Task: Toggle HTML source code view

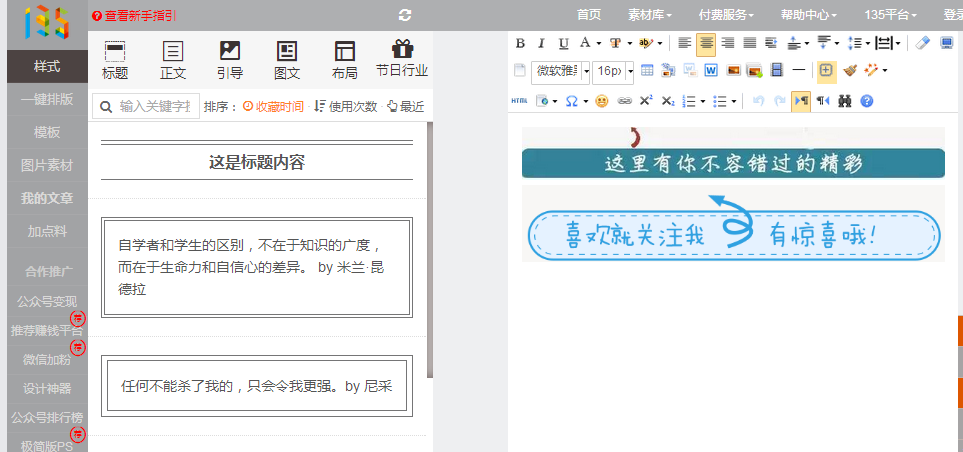Action: coord(519,101)
